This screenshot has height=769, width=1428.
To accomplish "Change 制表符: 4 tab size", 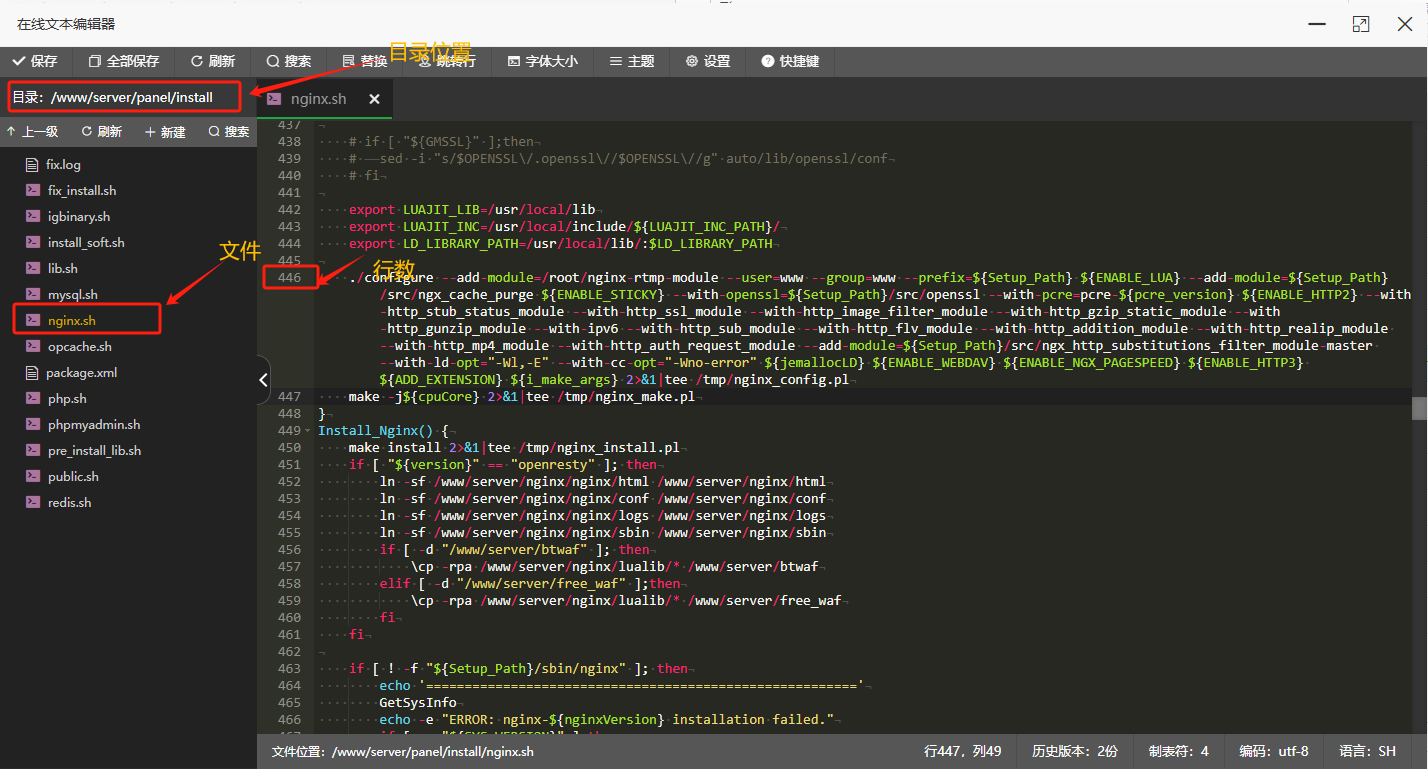I will click(x=1178, y=751).
